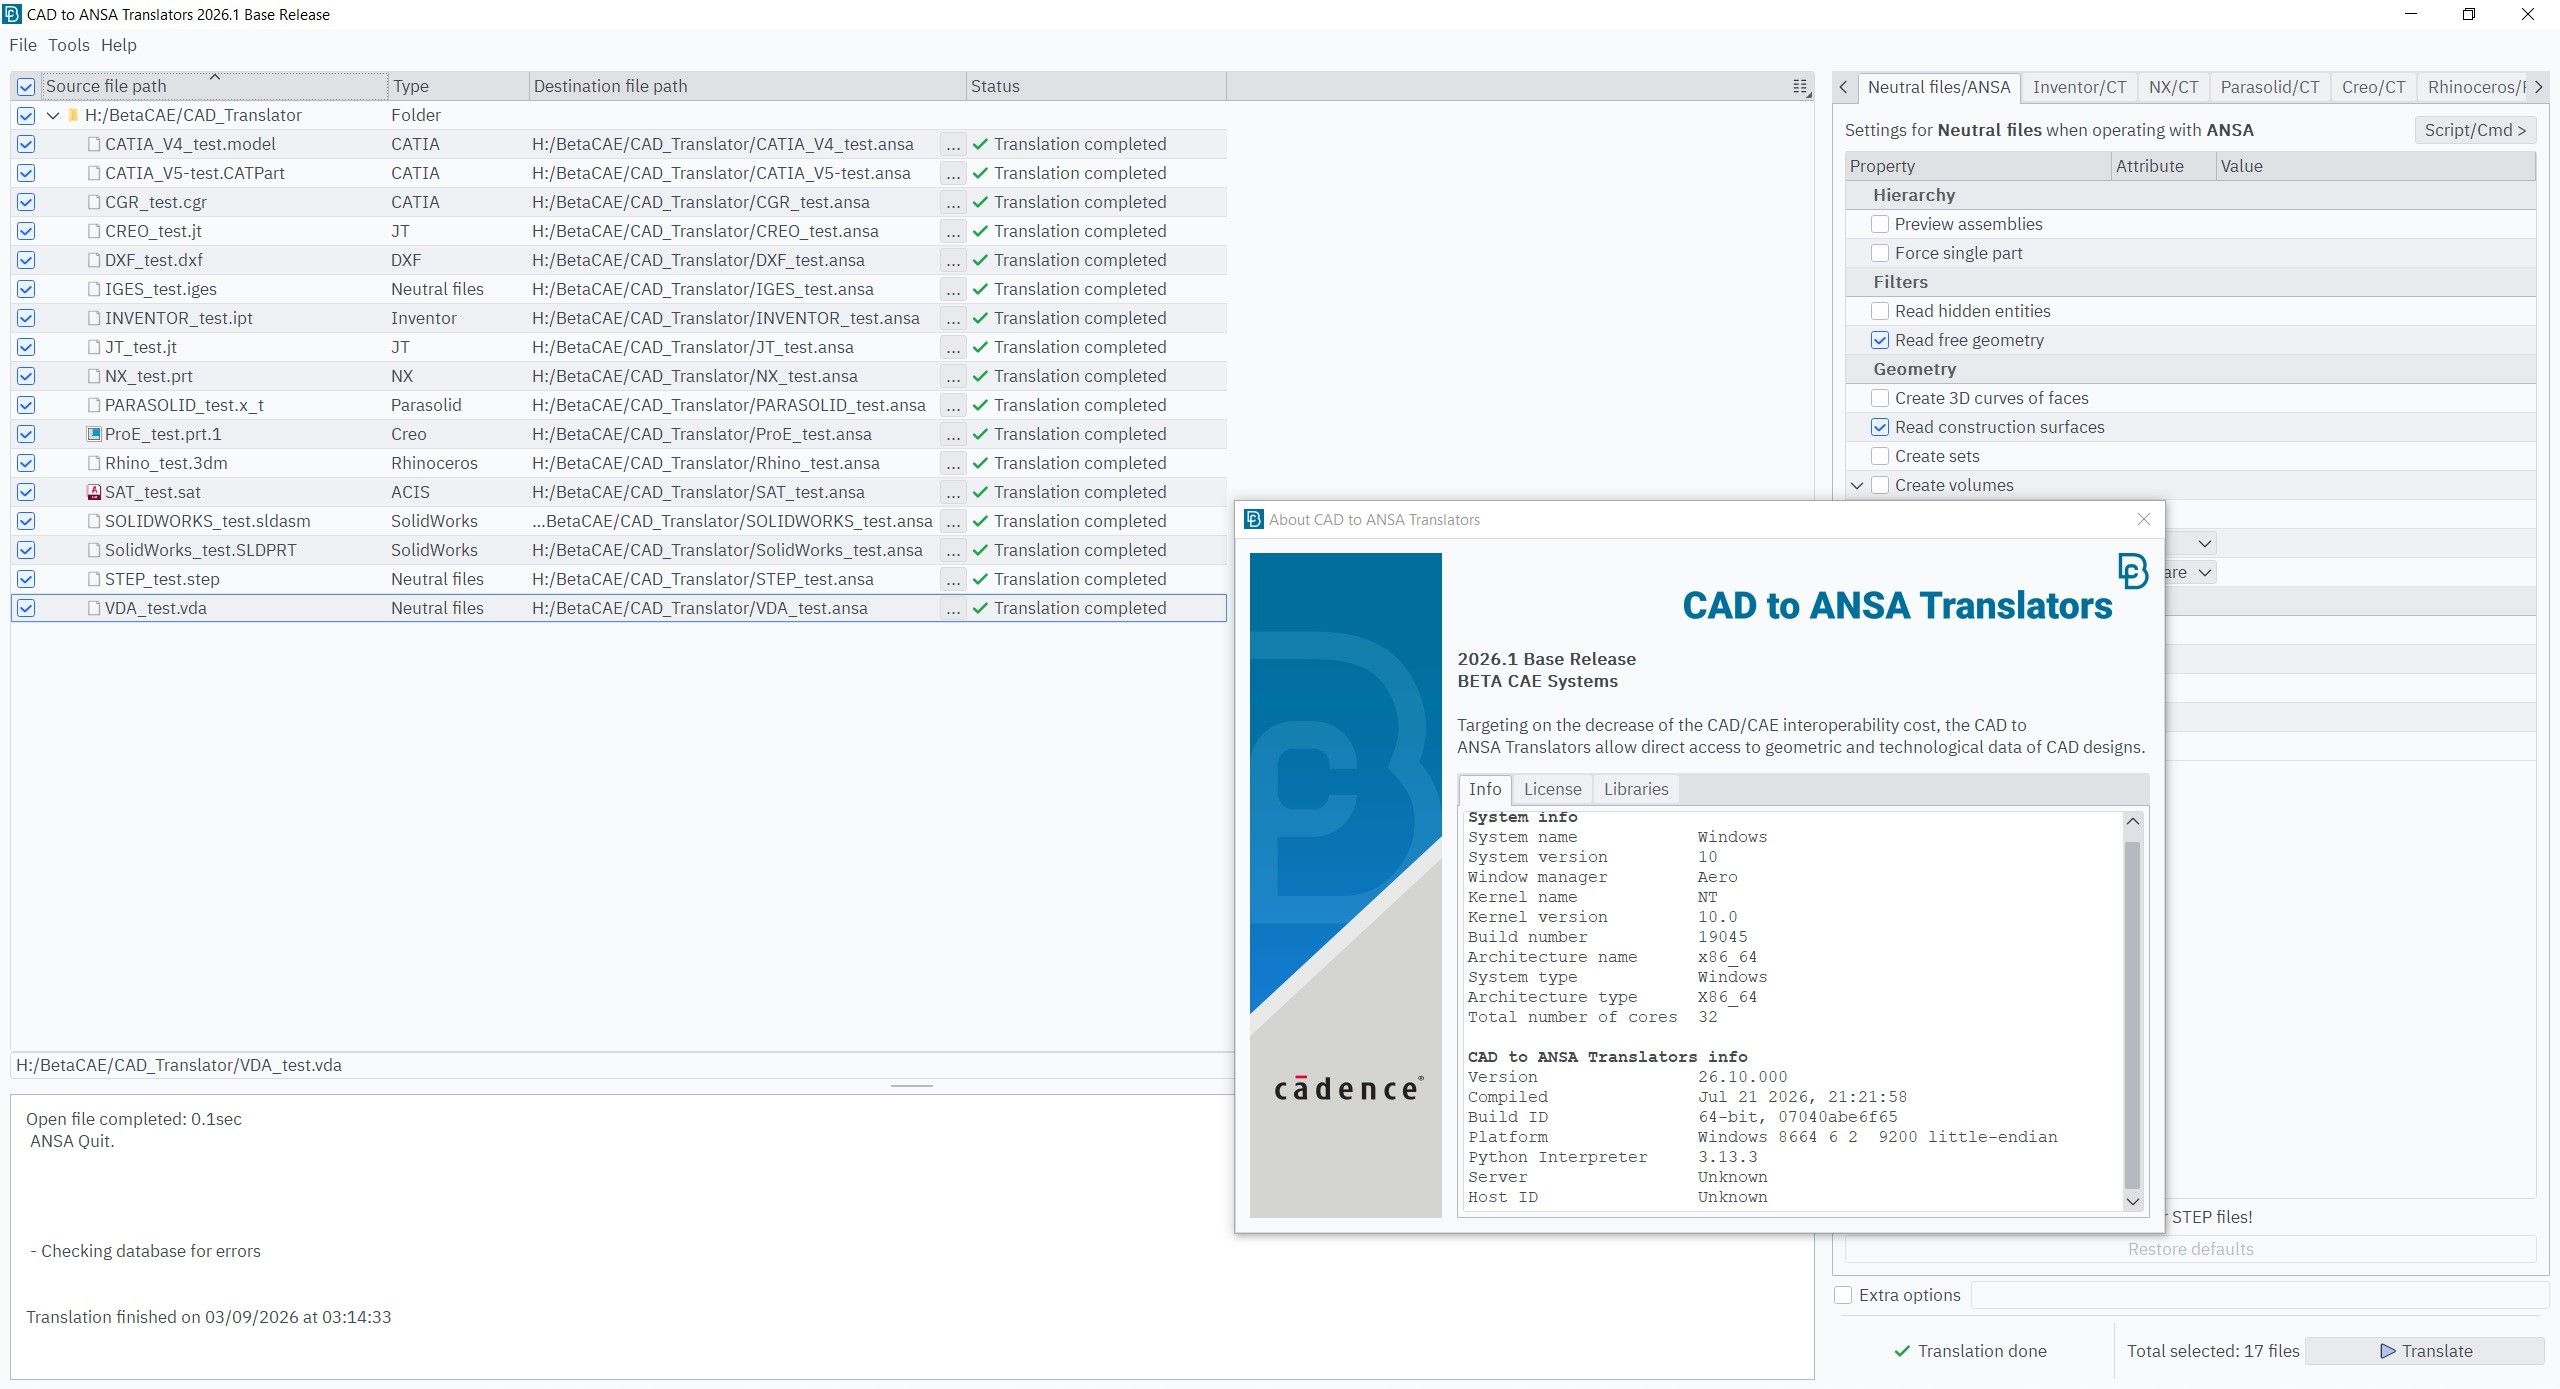The image size is (2560, 1389).
Task: Click browse button for DXF_test.ansa destination
Action: [x=953, y=260]
